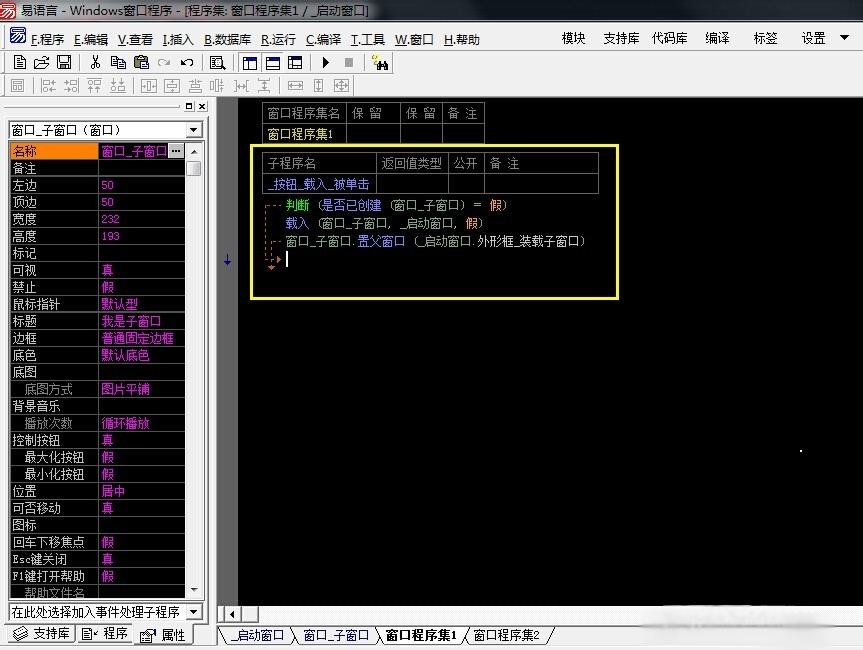Switch to the 属性 panel tab
Image resolution: width=863 pixels, height=650 pixels.
click(x=163, y=635)
